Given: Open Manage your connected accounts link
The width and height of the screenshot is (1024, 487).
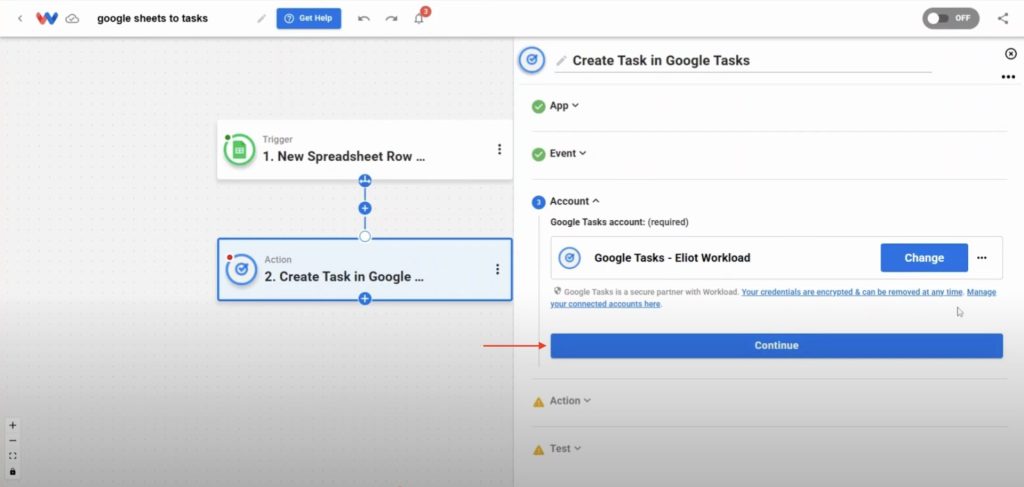Looking at the screenshot, I should (x=773, y=298).
